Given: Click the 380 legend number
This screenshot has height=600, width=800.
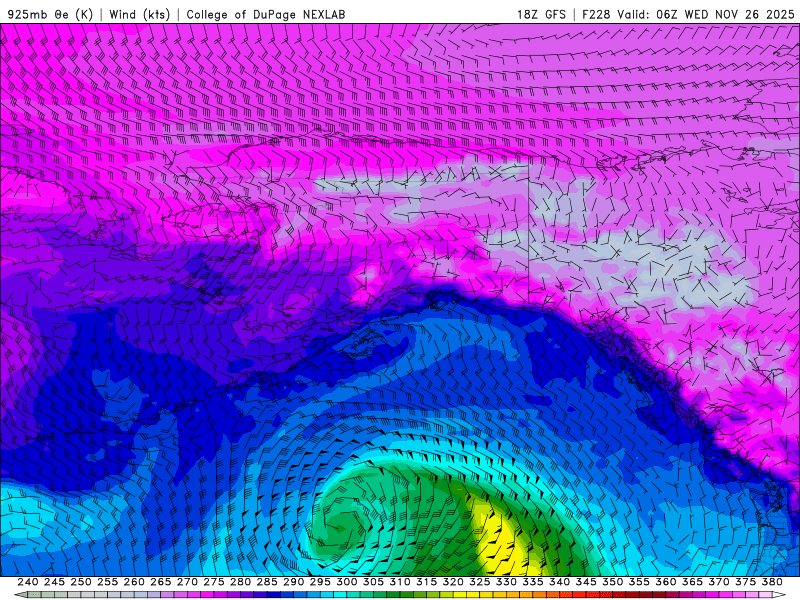Looking at the screenshot, I should pyautogui.click(x=772, y=582).
